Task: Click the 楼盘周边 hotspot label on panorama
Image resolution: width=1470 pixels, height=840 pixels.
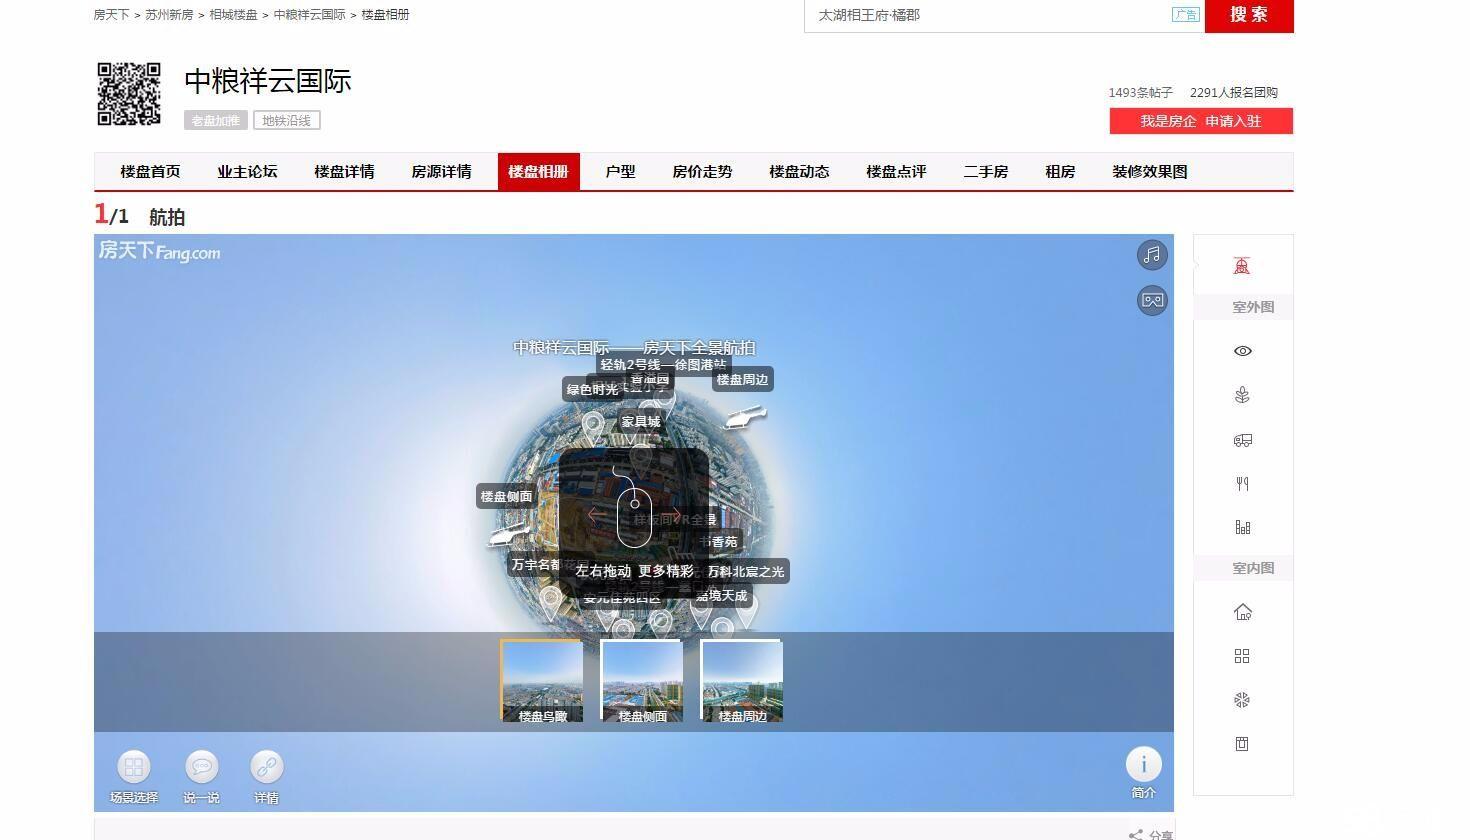Action: point(742,379)
